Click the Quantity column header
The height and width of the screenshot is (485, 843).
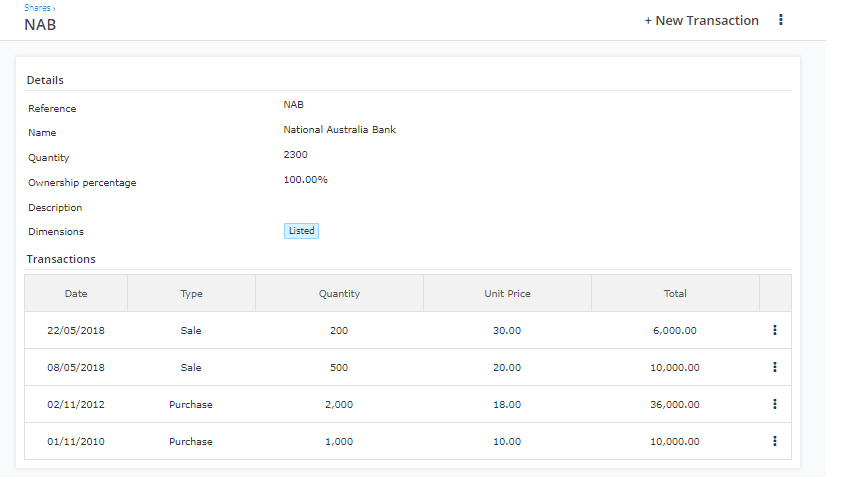pos(339,294)
